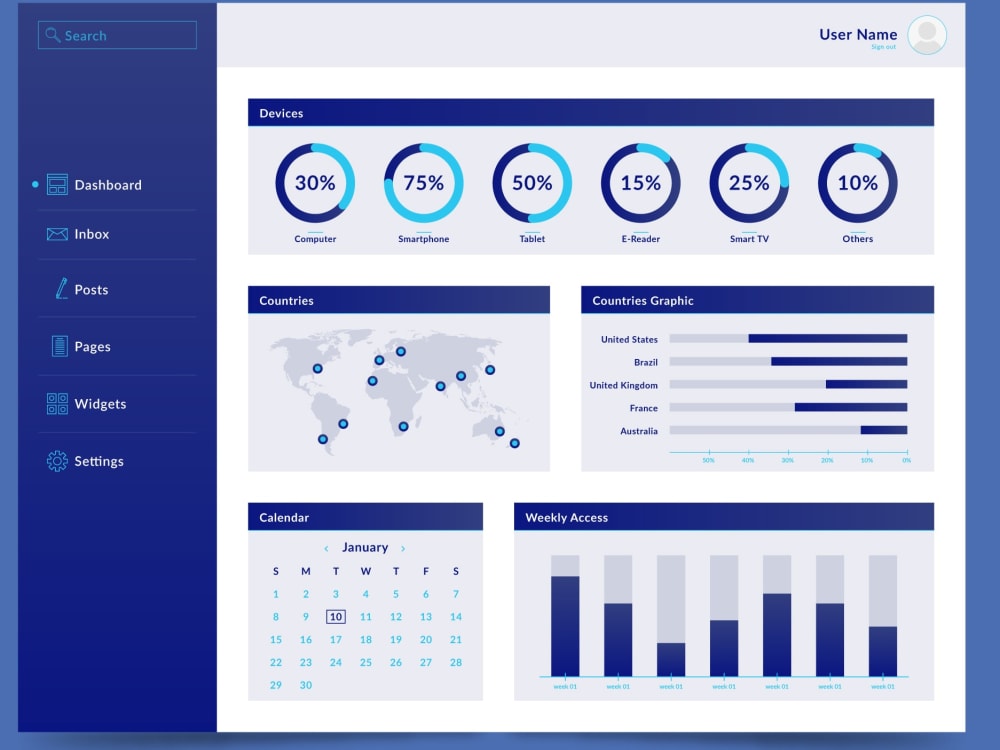The image size is (1000, 750).
Task: Select January 26 in the calendar
Action: (395, 663)
